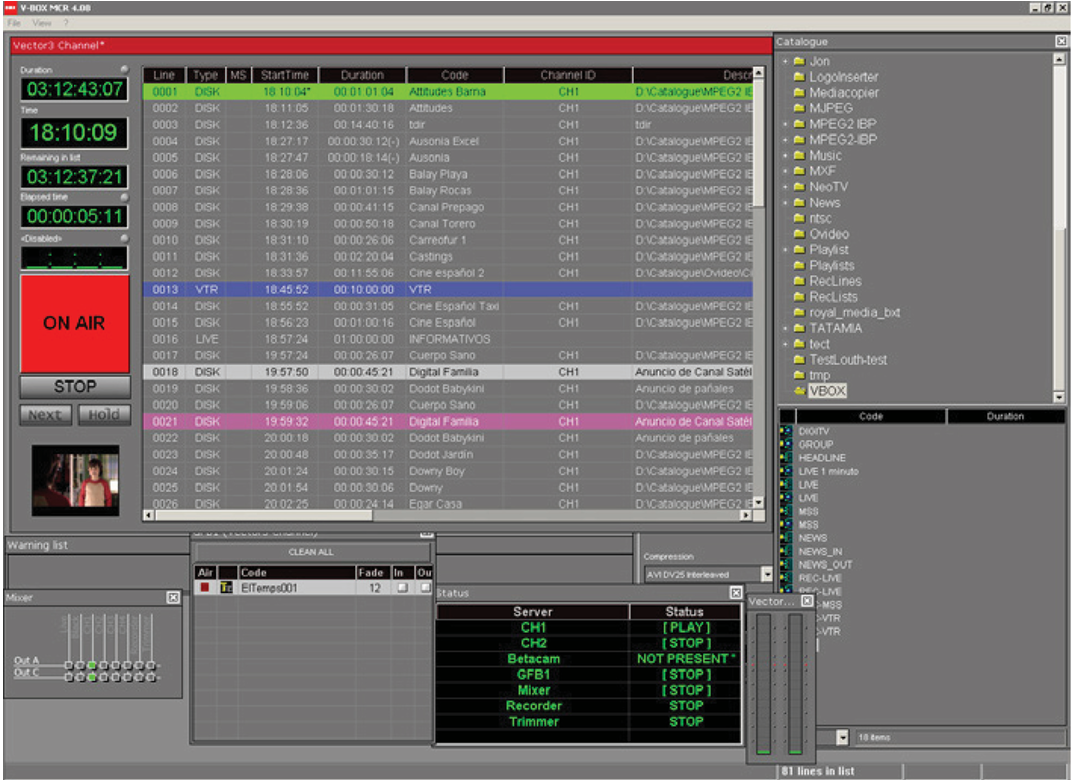Expand the MPEG2 IBP folder node
The width and height of the screenshot is (1071, 780).
pos(785,124)
